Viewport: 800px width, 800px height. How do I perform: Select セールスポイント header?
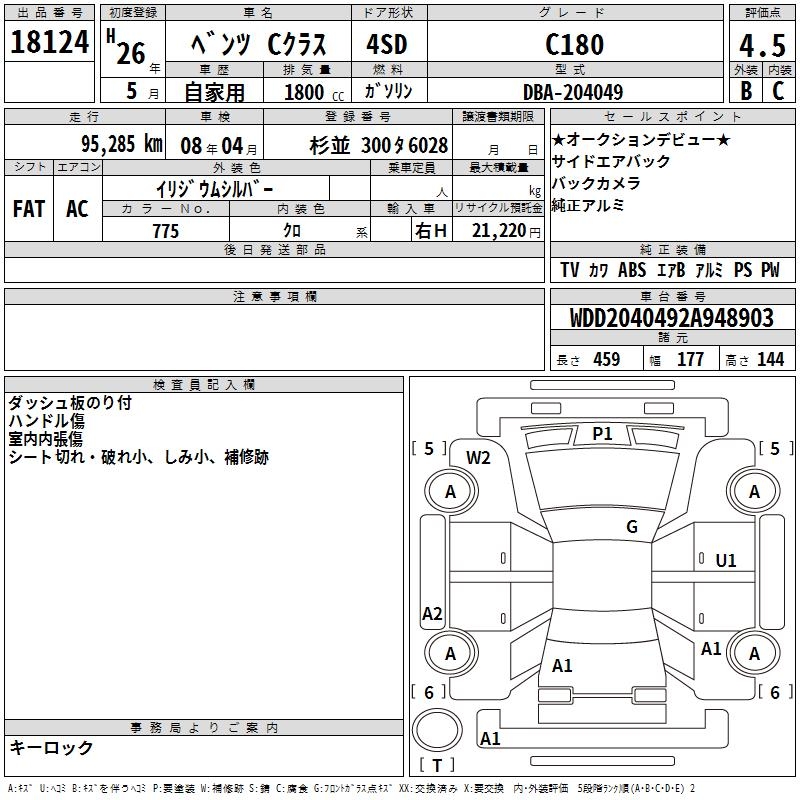(x=673, y=117)
